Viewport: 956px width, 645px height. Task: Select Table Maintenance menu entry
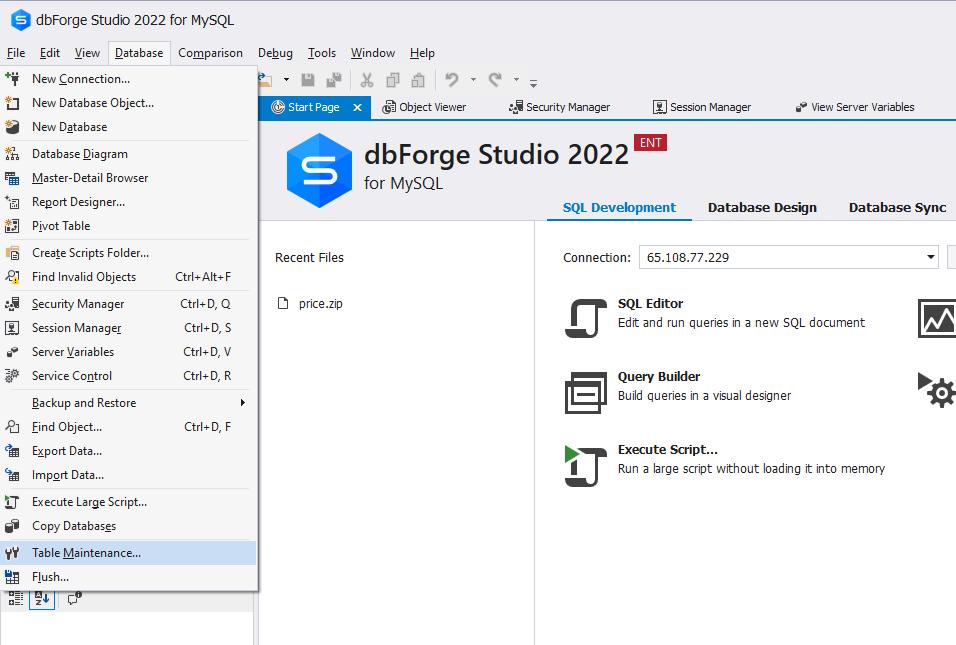point(128,553)
